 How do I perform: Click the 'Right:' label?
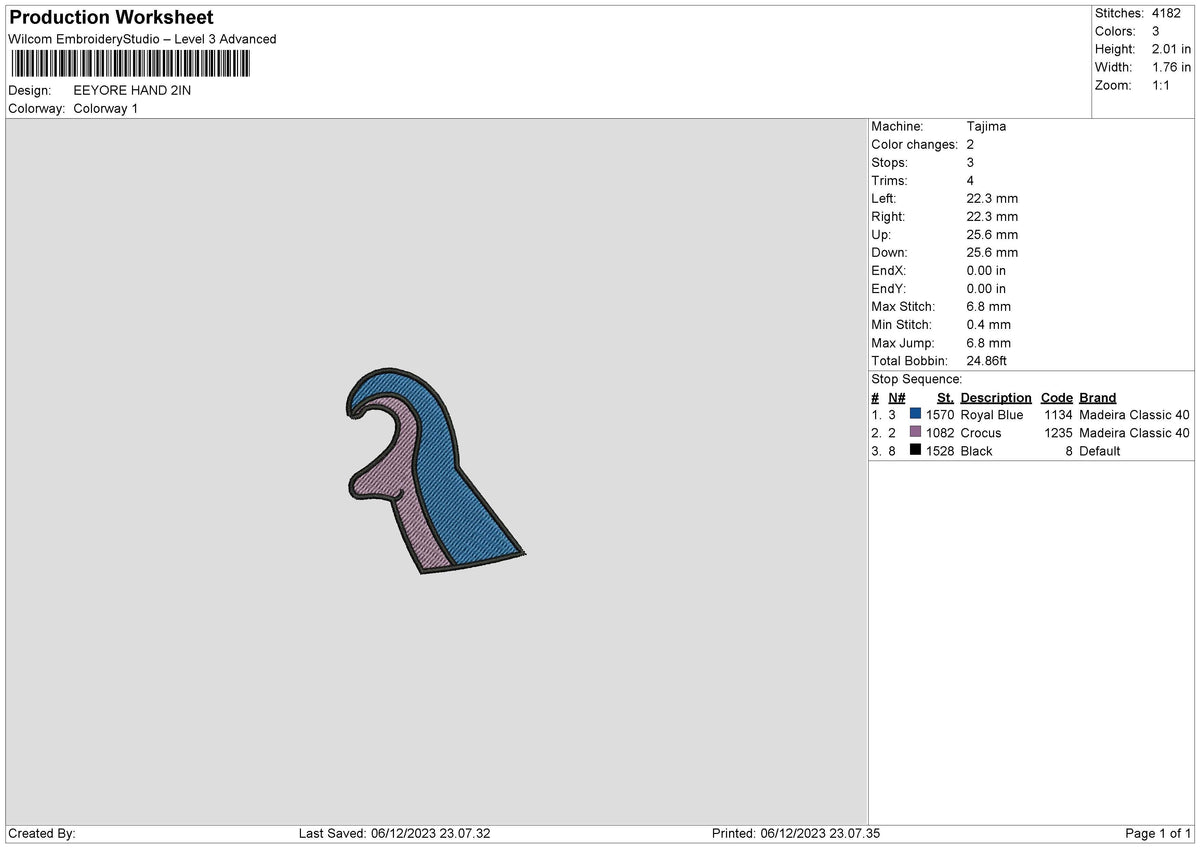click(888, 216)
